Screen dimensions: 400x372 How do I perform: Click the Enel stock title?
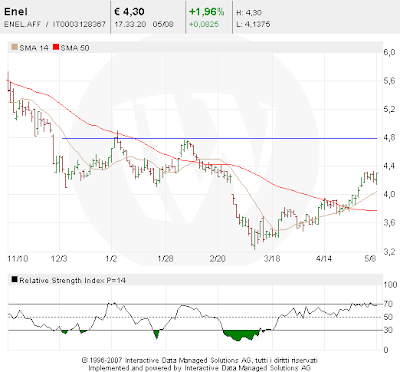coord(16,12)
